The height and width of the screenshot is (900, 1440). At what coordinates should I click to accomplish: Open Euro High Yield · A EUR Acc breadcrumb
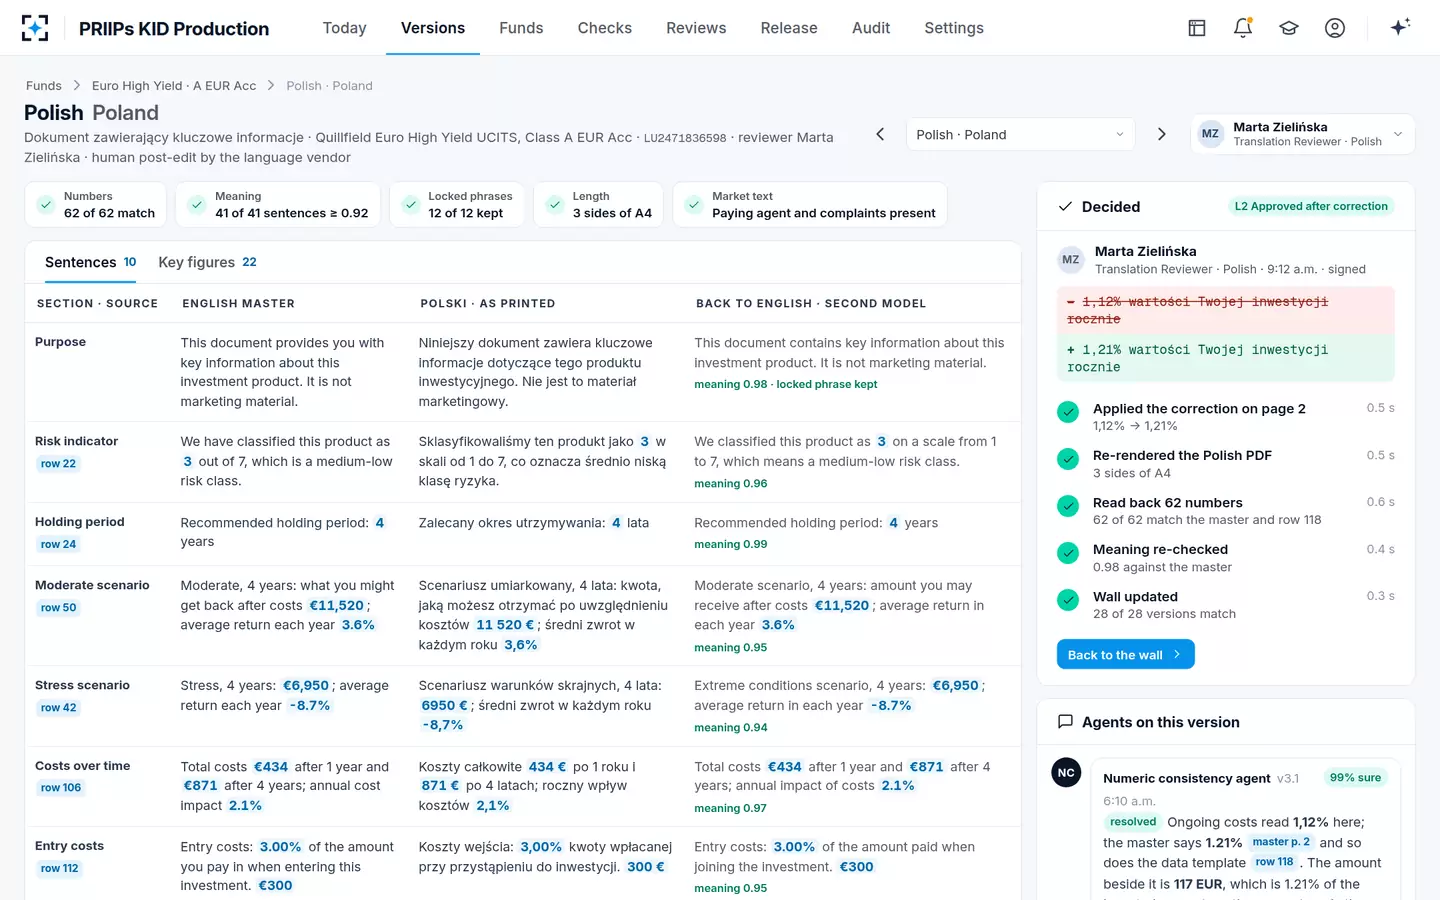click(x=174, y=86)
